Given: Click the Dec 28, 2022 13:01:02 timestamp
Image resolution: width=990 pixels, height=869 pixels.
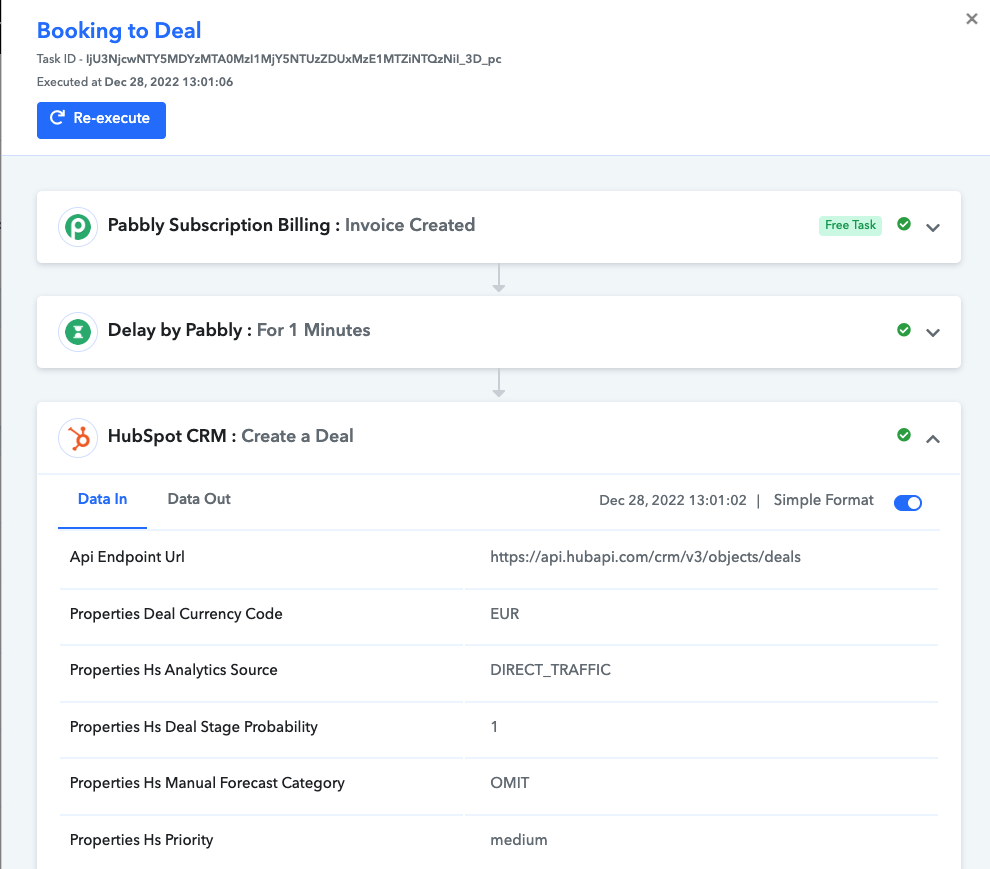Looking at the screenshot, I should click(672, 500).
